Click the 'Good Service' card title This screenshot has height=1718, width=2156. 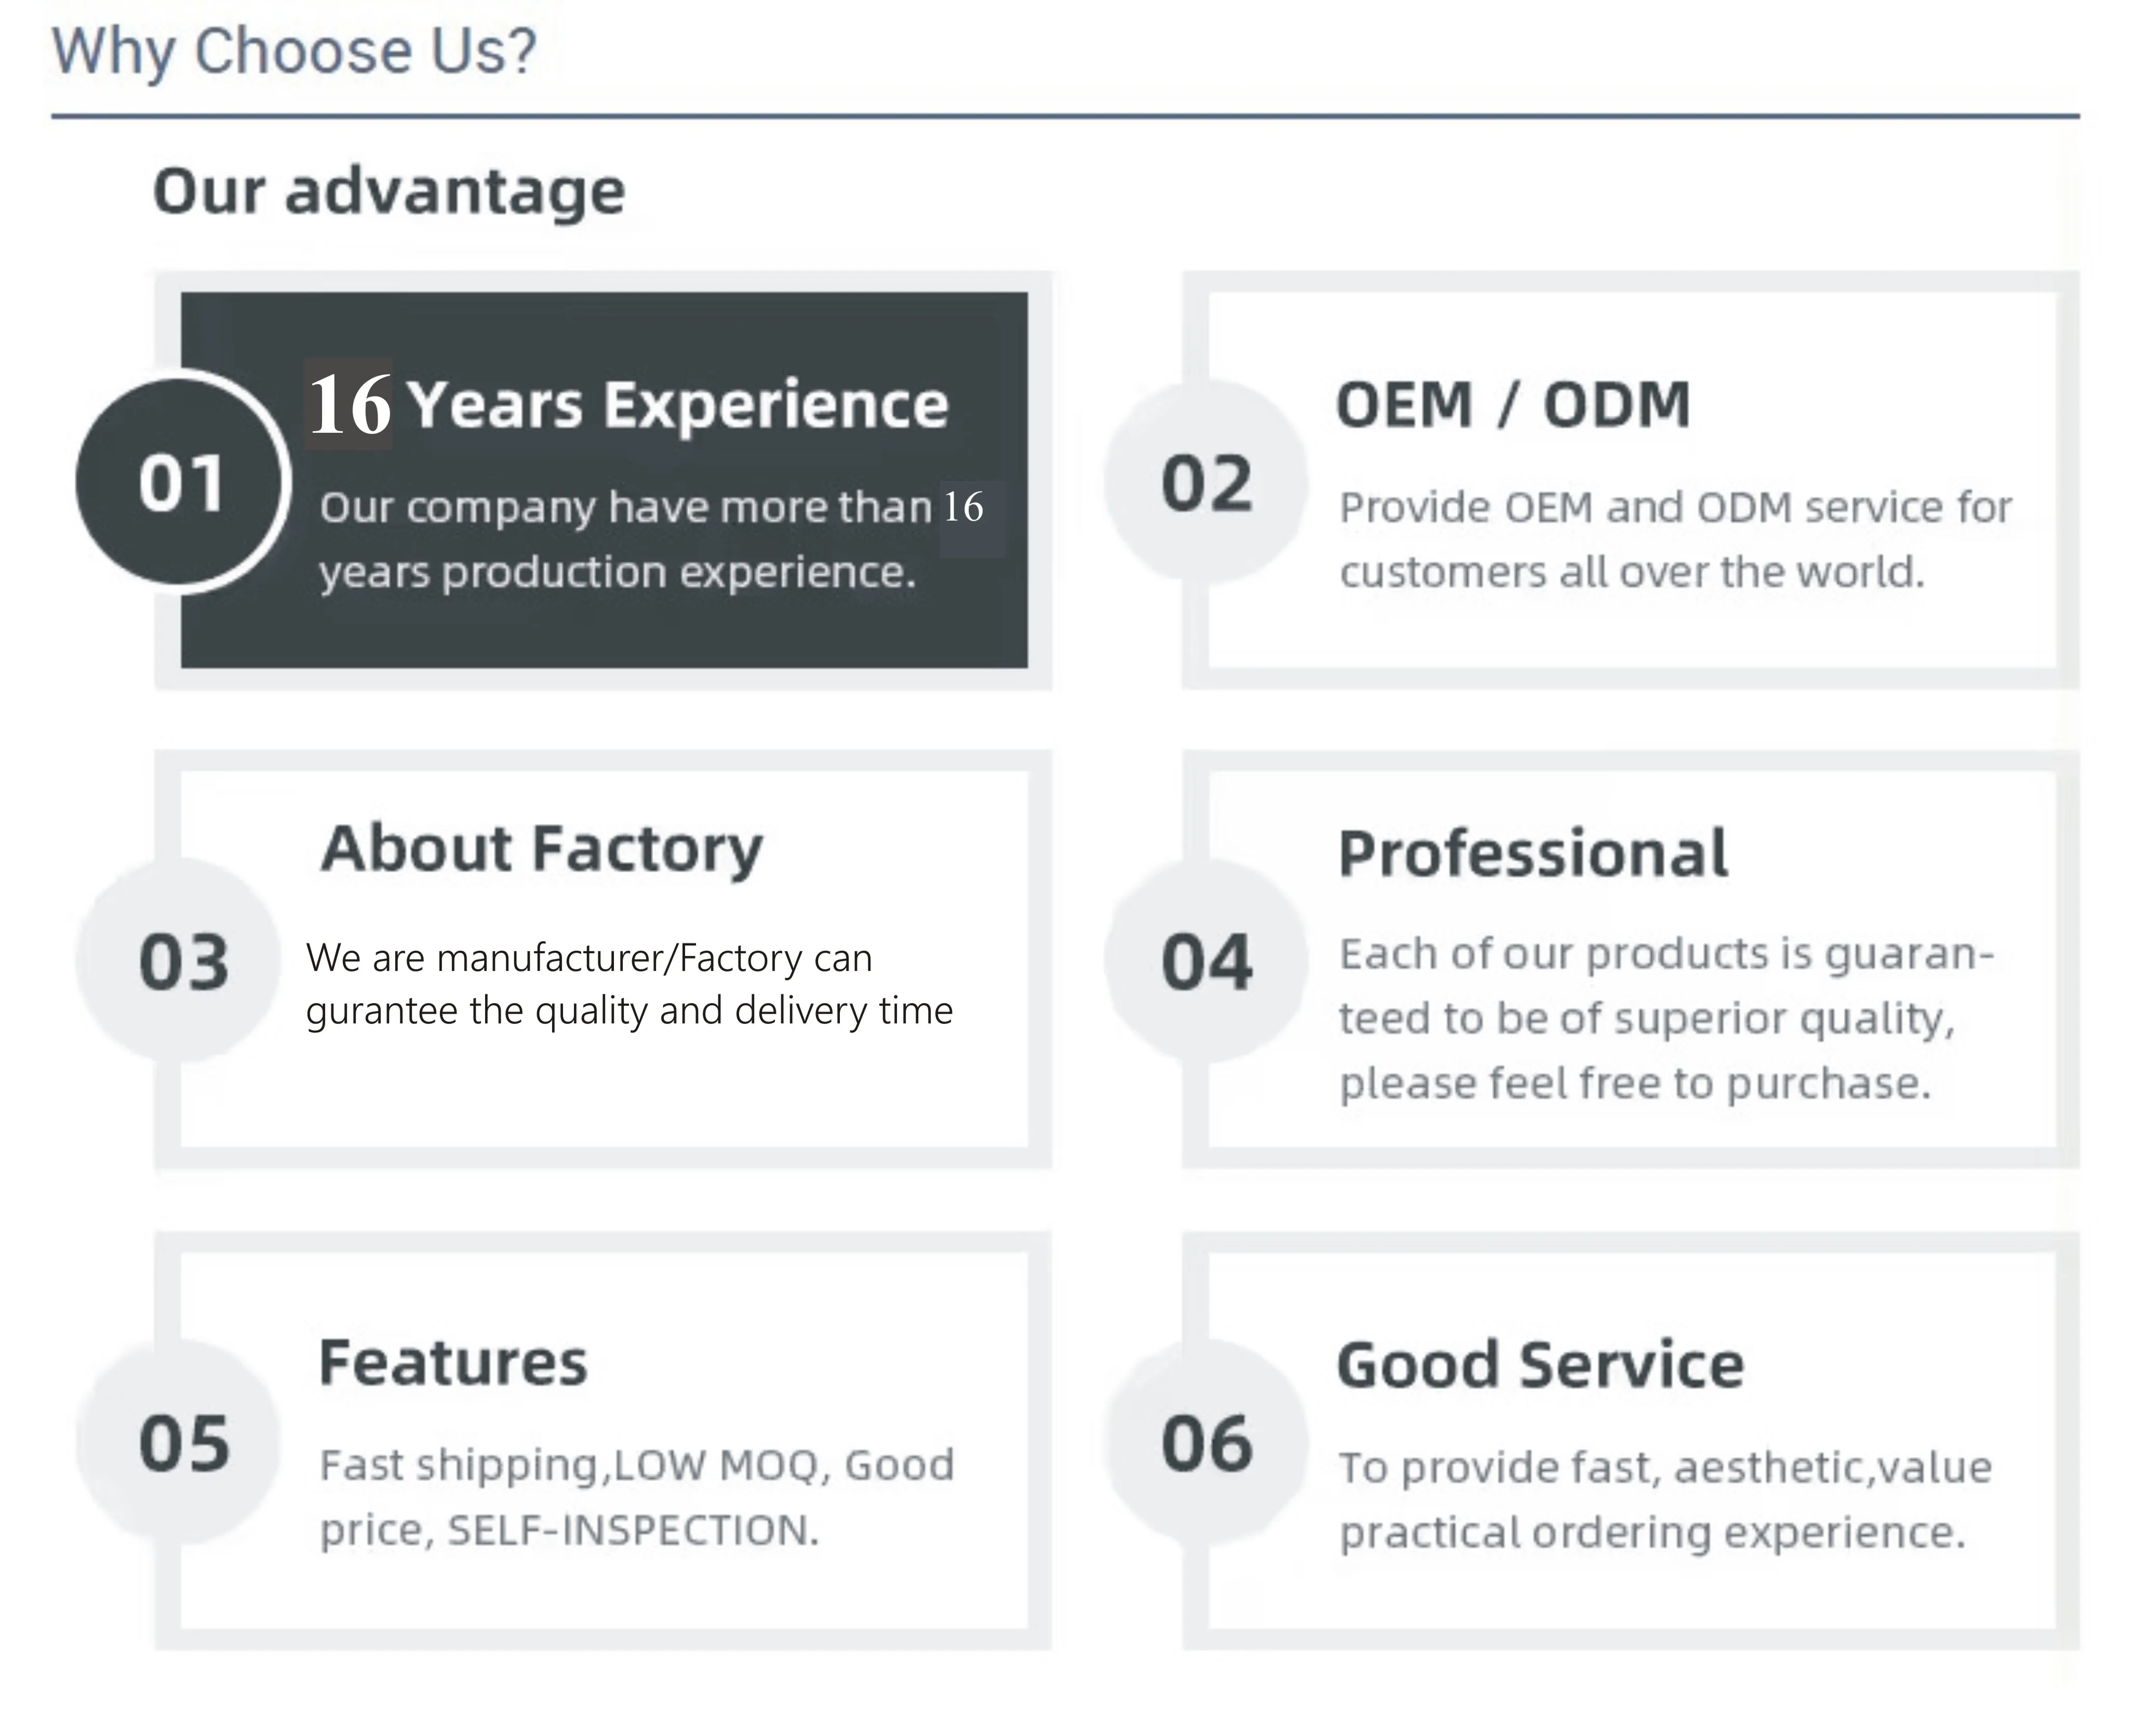point(1540,1365)
